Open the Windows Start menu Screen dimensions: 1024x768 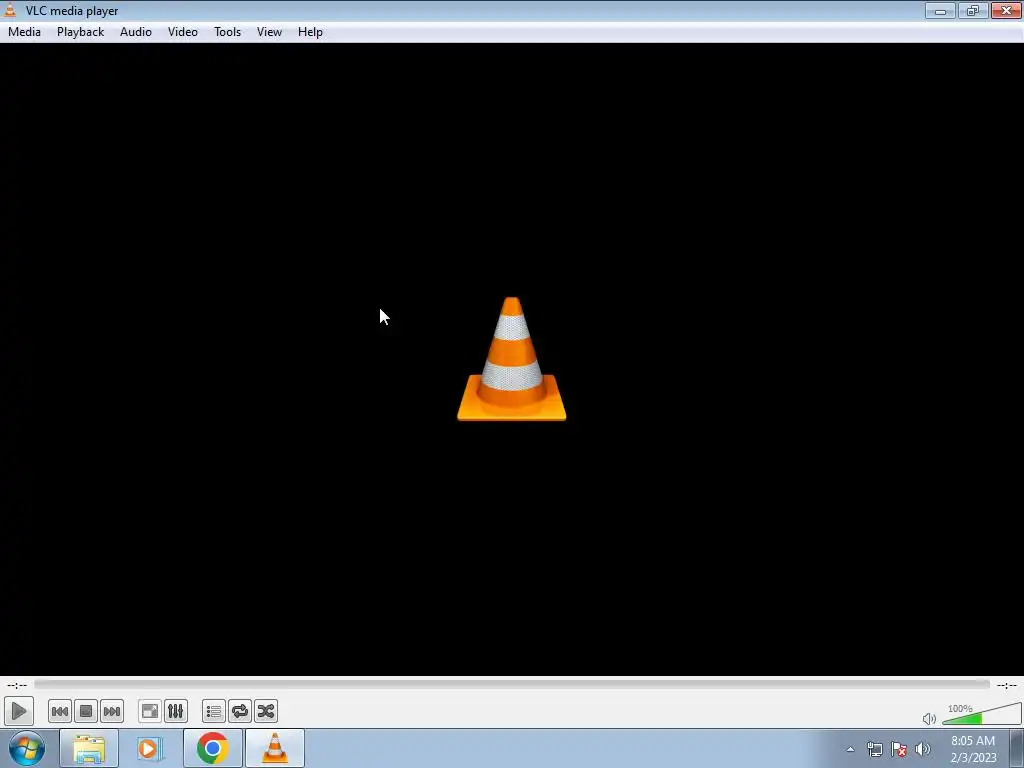point(27,748)
